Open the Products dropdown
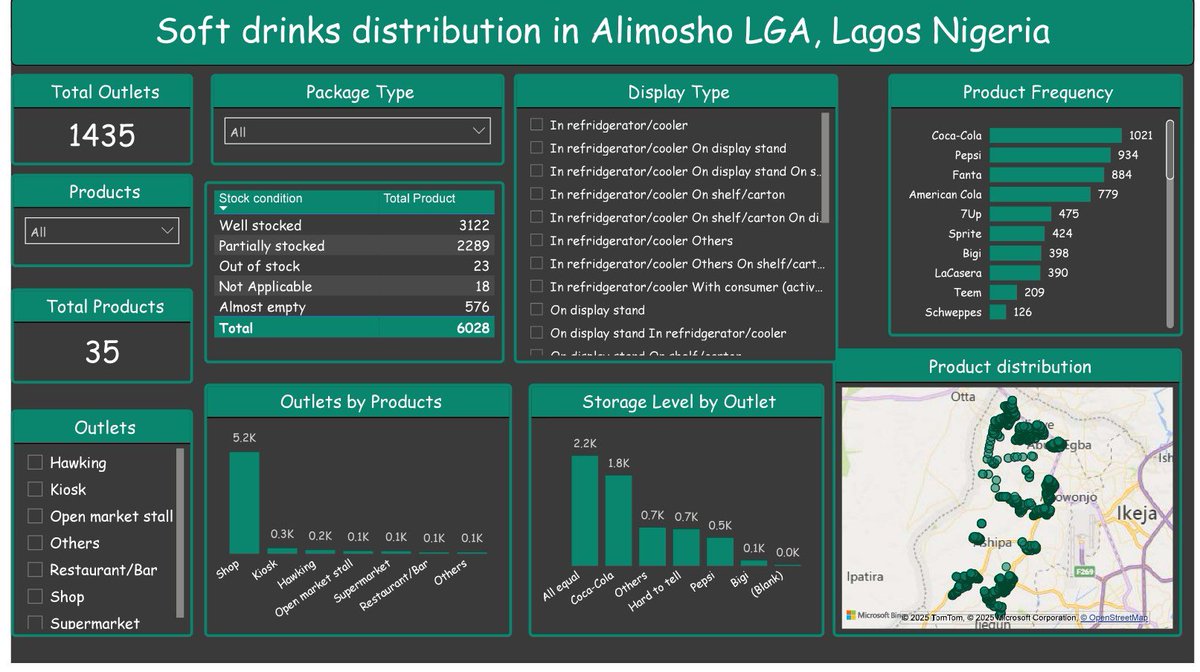Image resolution: width=1200 pixels, height=672 pixels. click(x=102, y=231)
